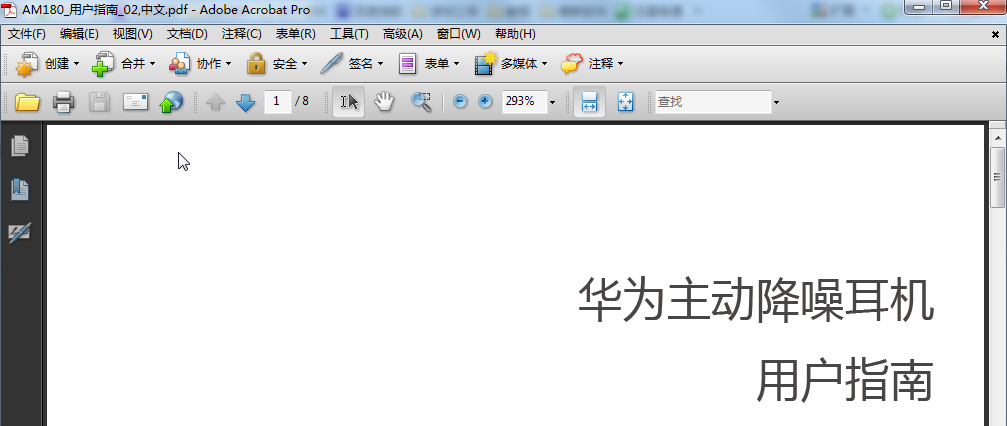Click the 签名 pen icon

(x=331, y=64)
